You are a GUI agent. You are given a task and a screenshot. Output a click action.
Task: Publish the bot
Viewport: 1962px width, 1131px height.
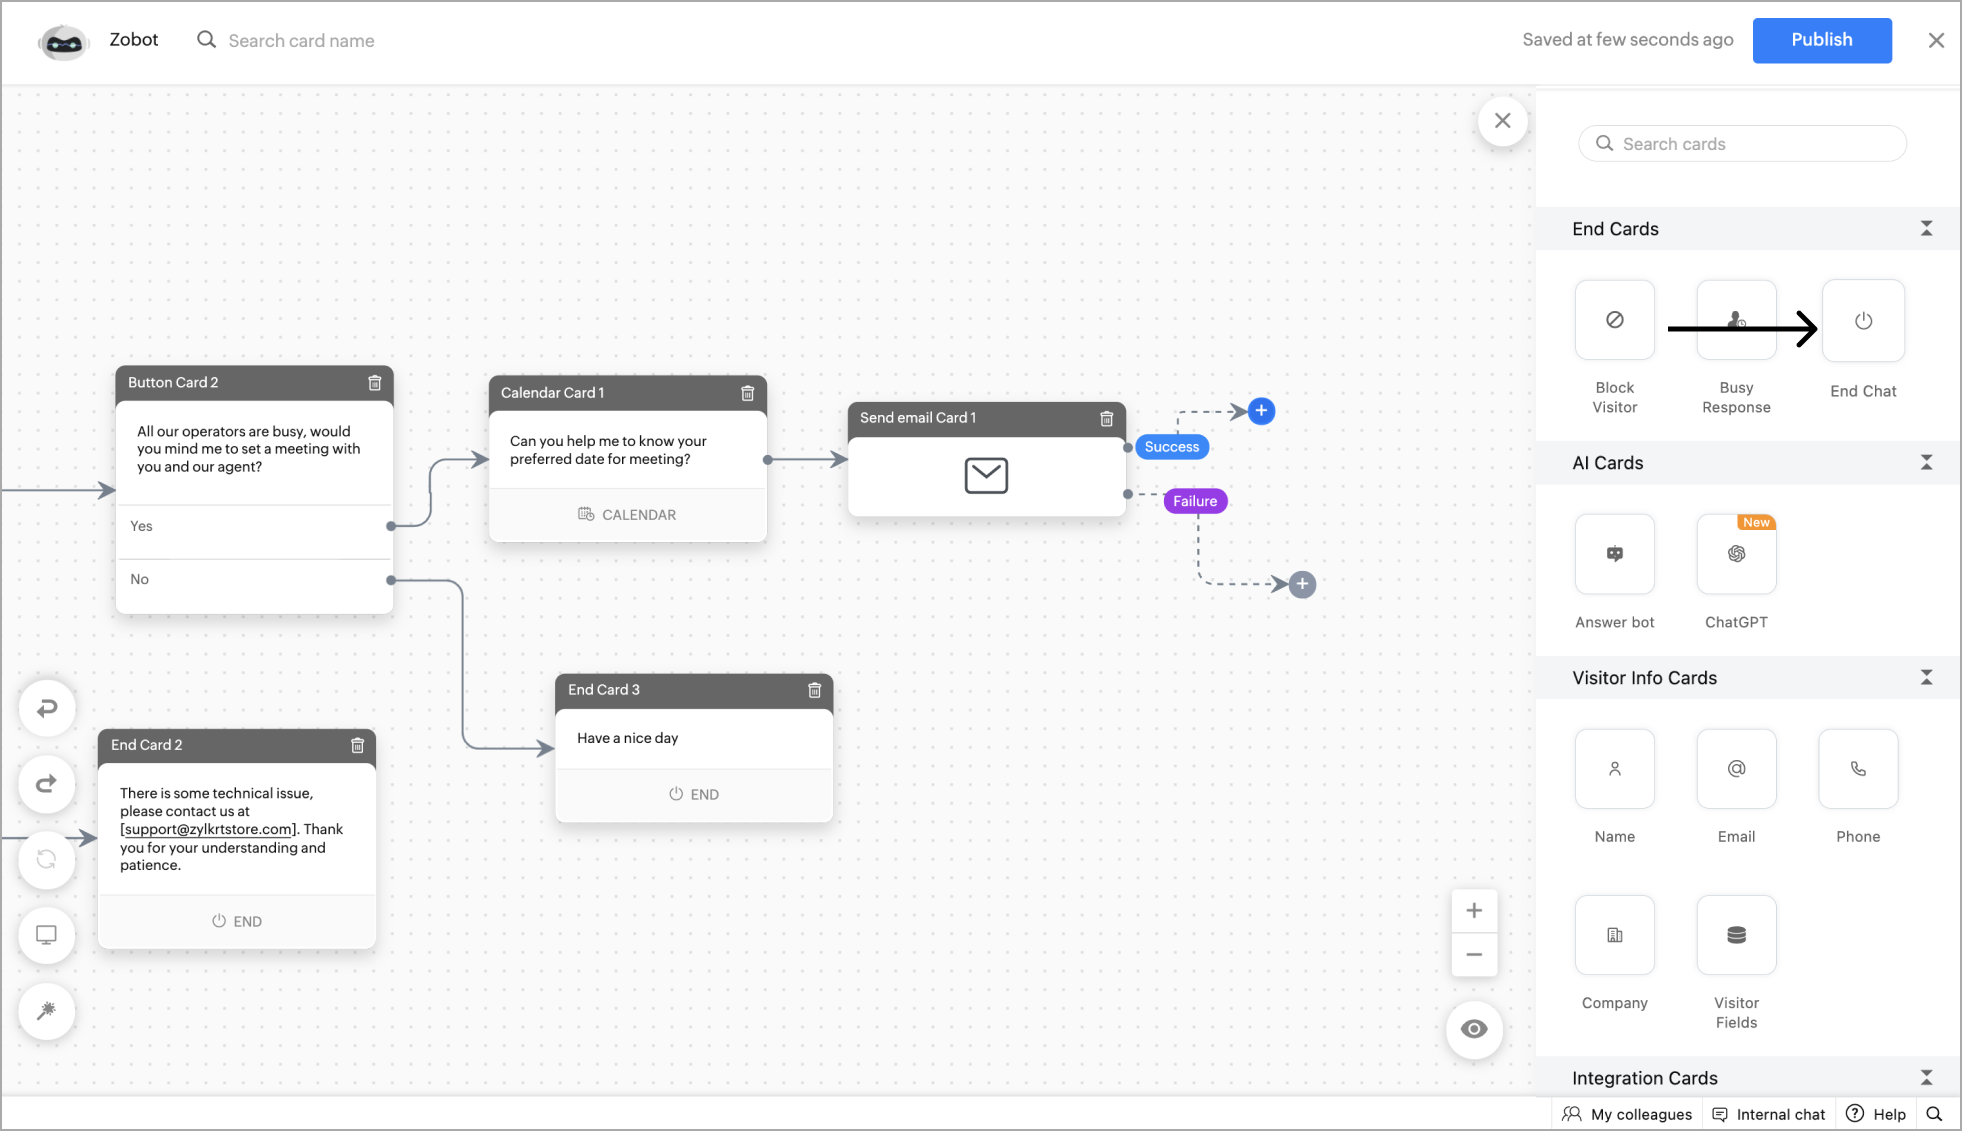pyautogui.click(x=1821, y=40)
